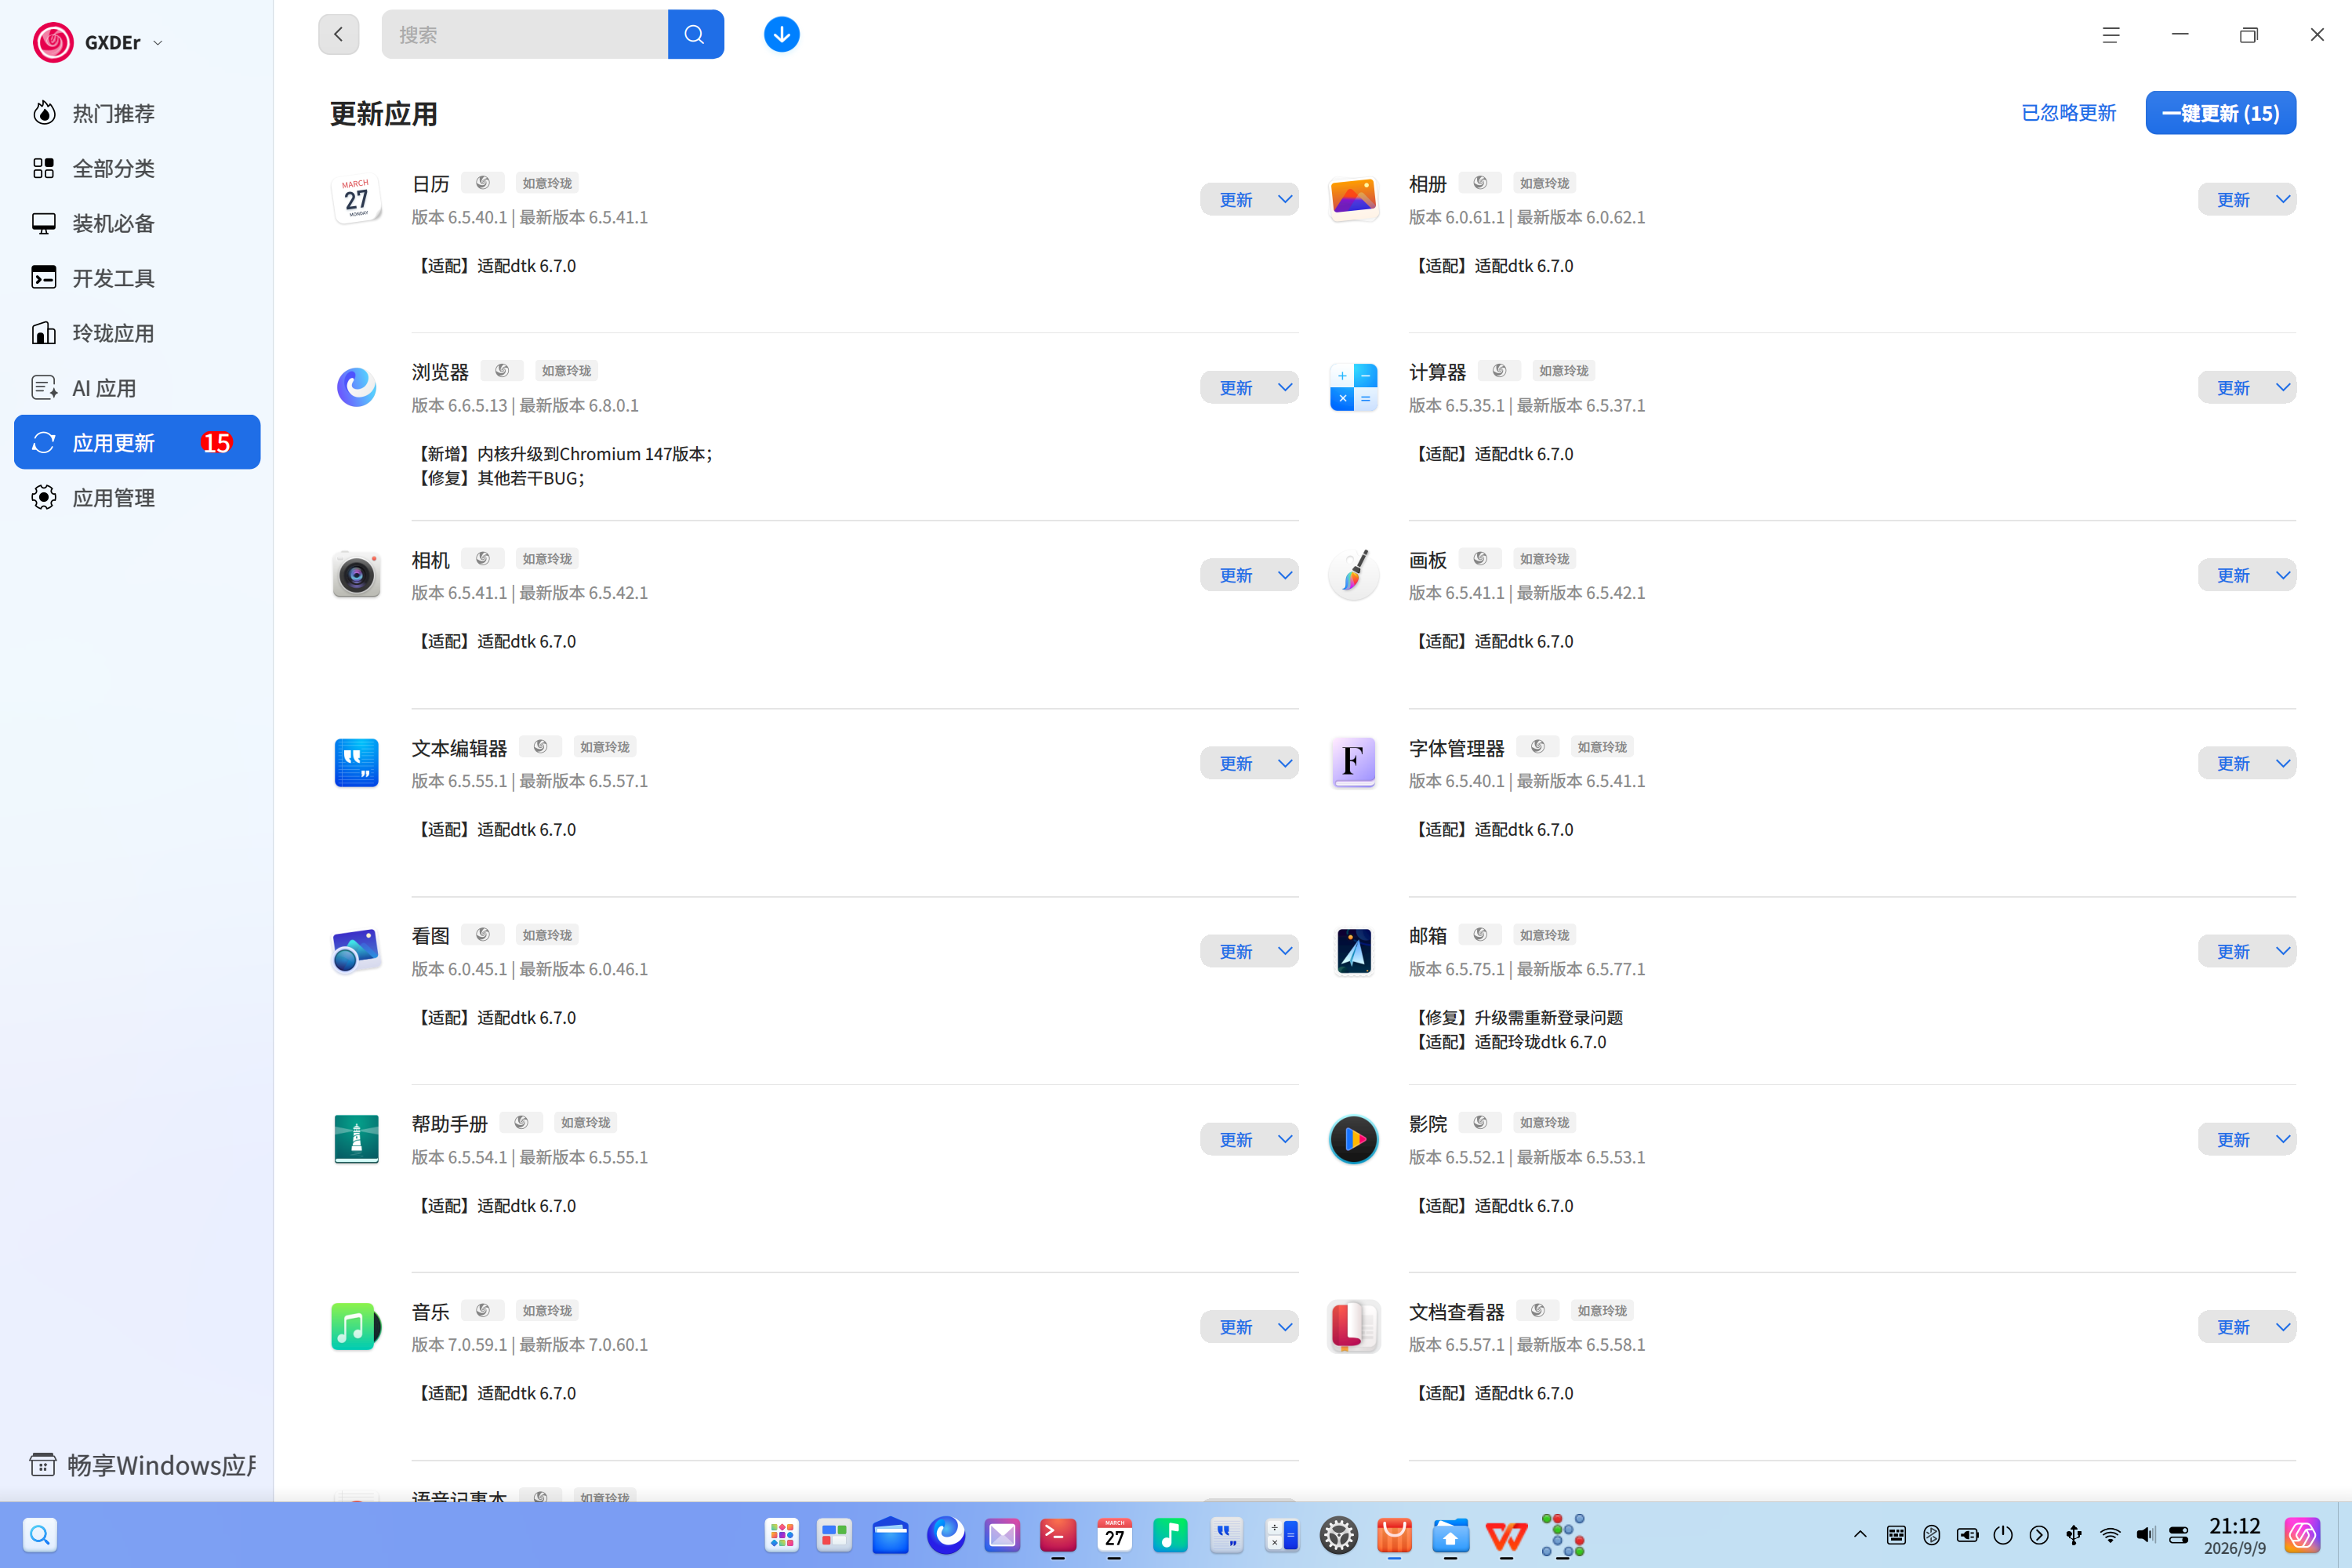The image size is (2352, 1568).
Task: Click the volume speaker tray icon
Action: click(x=2145, y=1535)
